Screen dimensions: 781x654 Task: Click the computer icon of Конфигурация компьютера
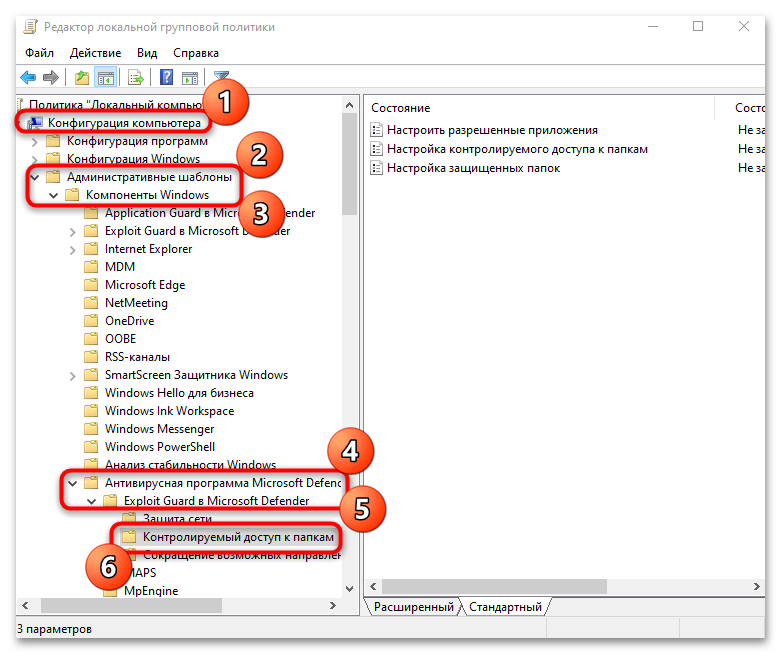pos(35,123)
